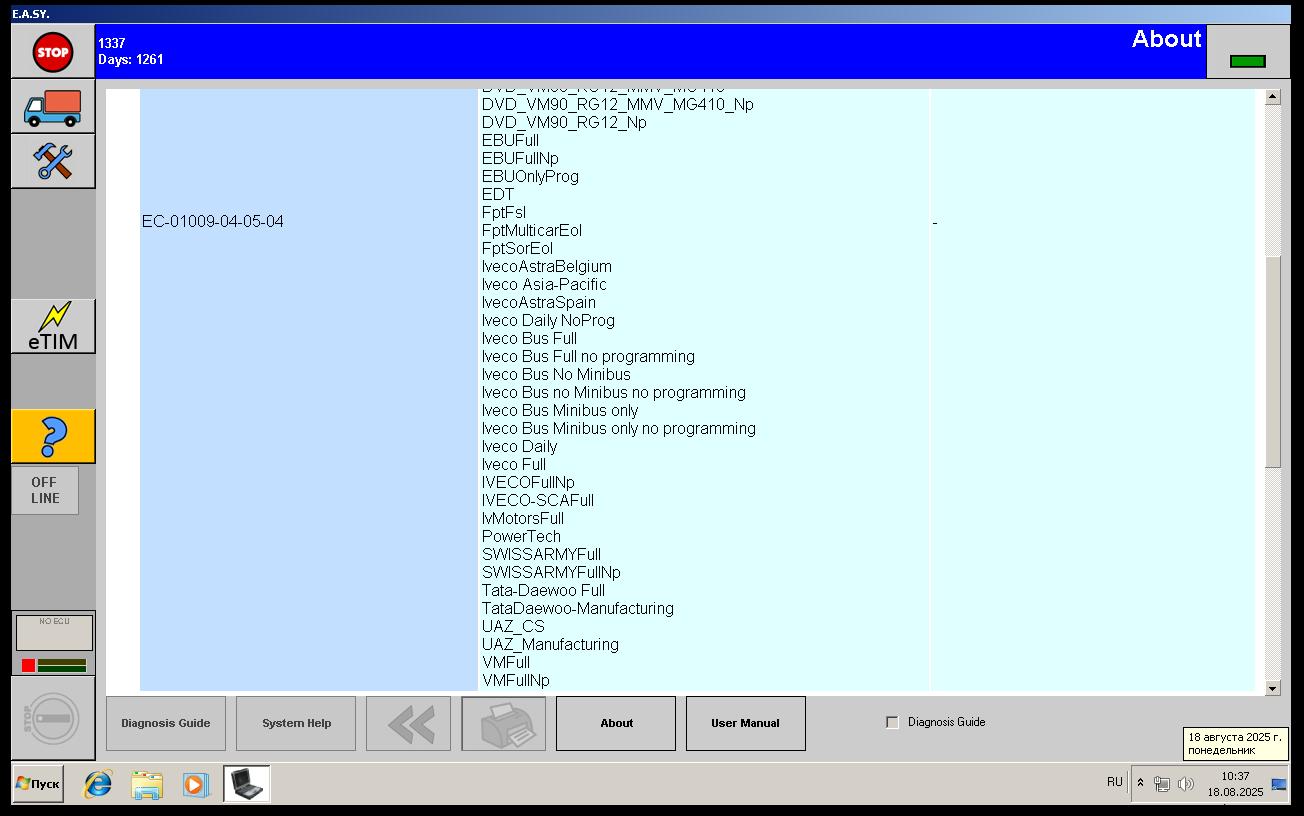Open the truck vehicle selection icon
Viewport: 1304px width, 816px height.
pos(53,106)
